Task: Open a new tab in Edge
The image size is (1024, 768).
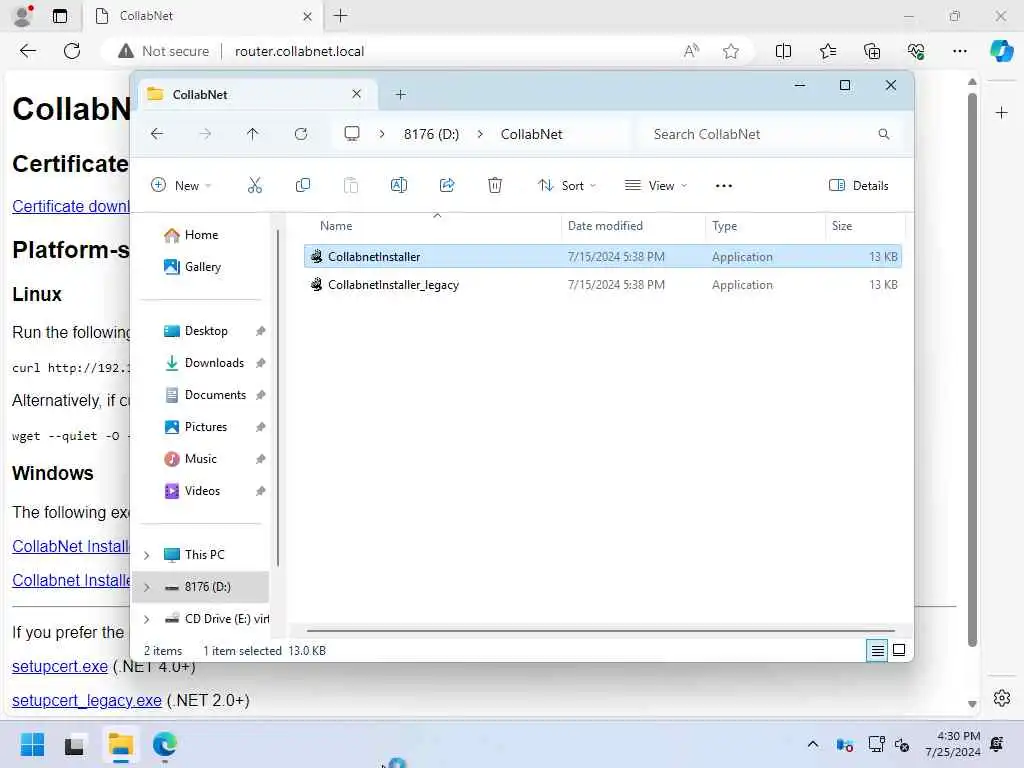Action: (x=340, y=16)
